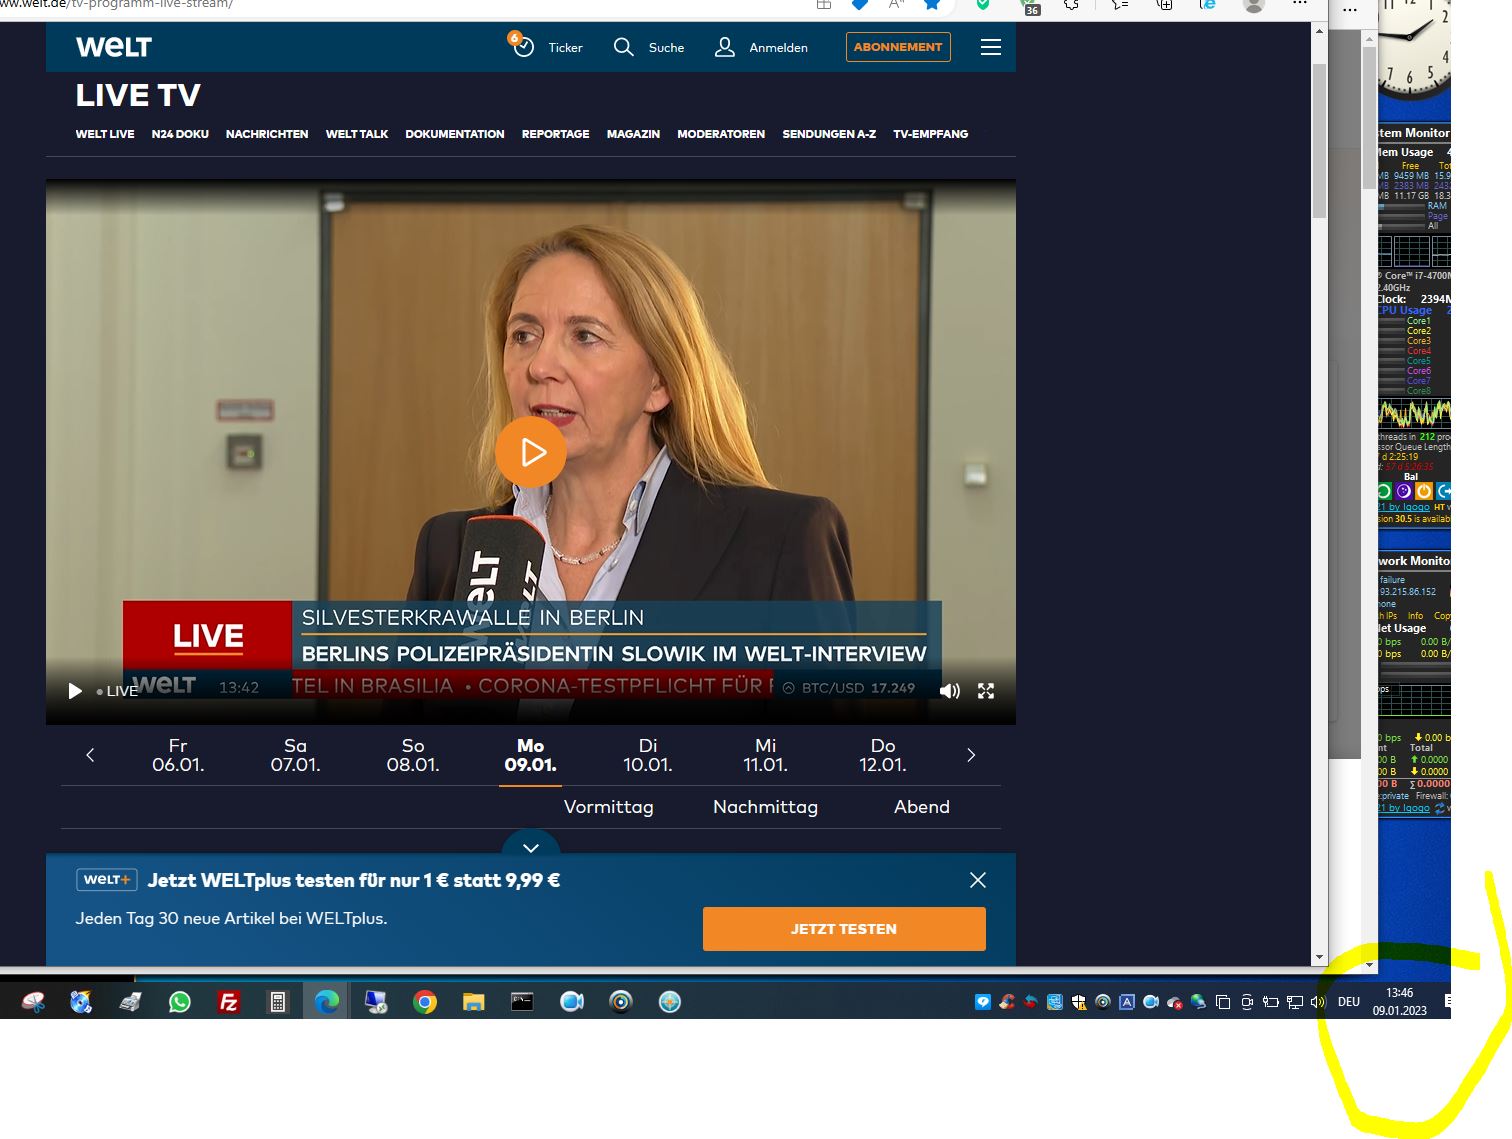Click the network tray icon
This screenshot has height=1139, width=1512.
(1295, 1002)
